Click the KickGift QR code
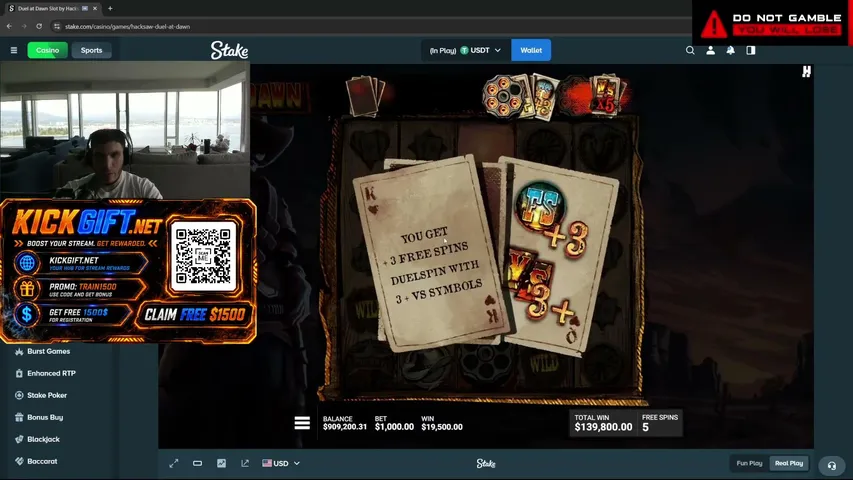 point(203,256)
